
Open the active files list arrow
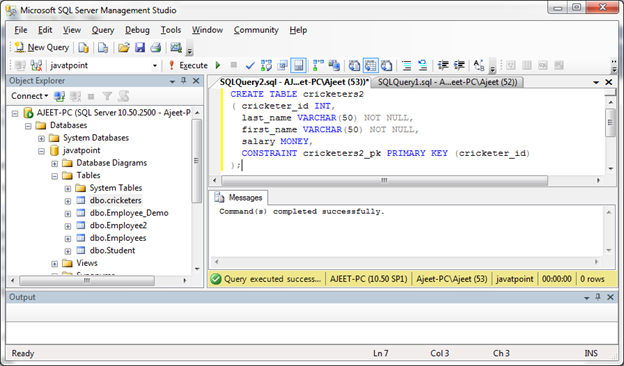point(596,82)
